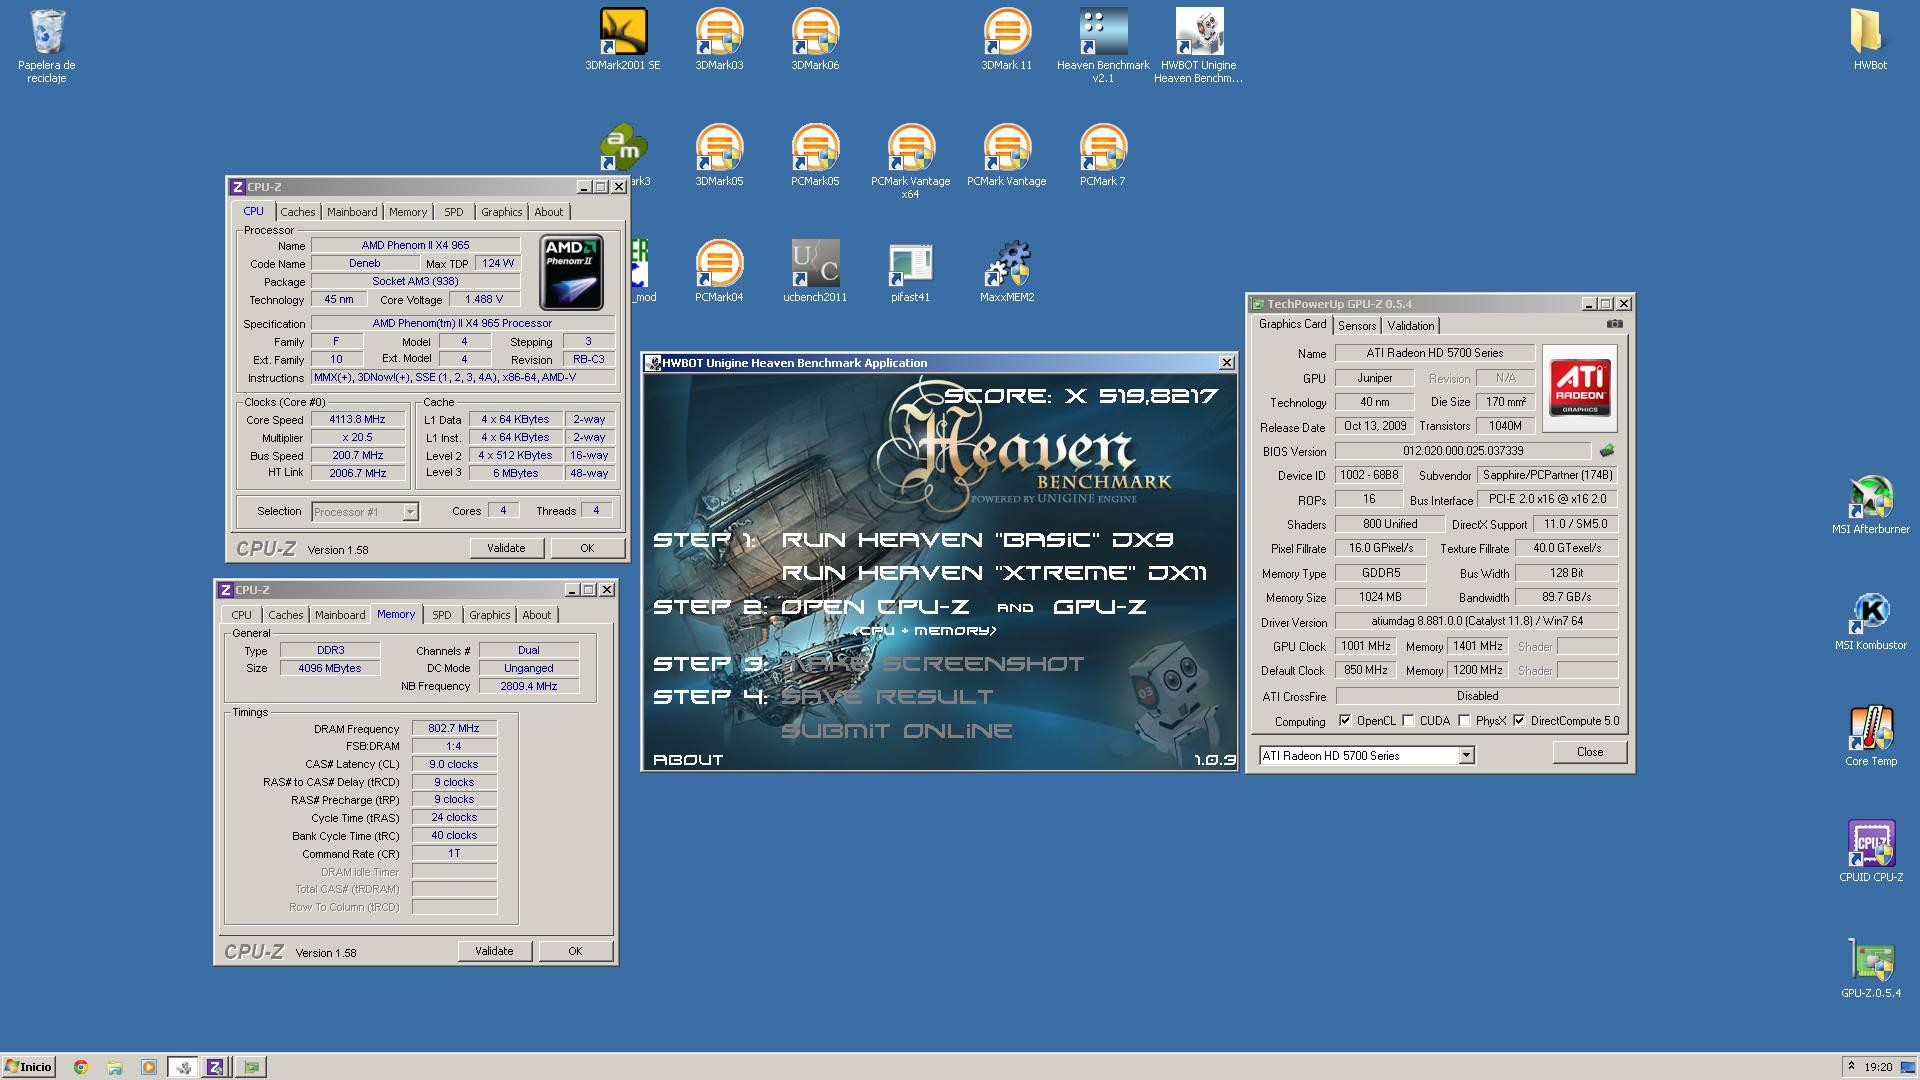Open MSI Kombustor desktop shortcut

pyautogui.click(x=1870, y=620)
